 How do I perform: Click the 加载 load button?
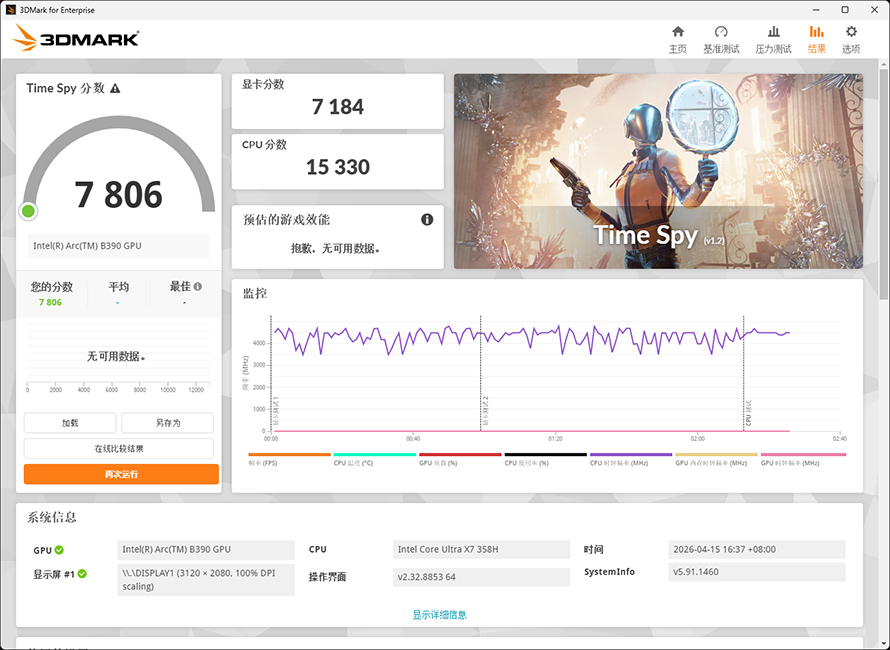[70, 423]
